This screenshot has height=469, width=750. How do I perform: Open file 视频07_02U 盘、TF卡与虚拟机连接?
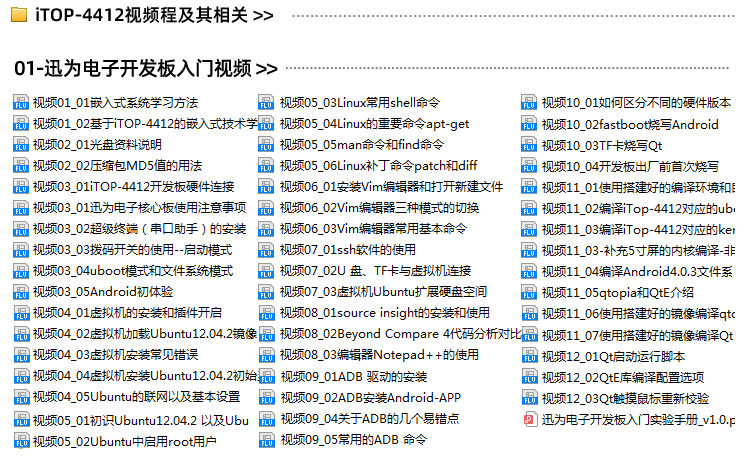pyautogui.click(x=375, y=271)
